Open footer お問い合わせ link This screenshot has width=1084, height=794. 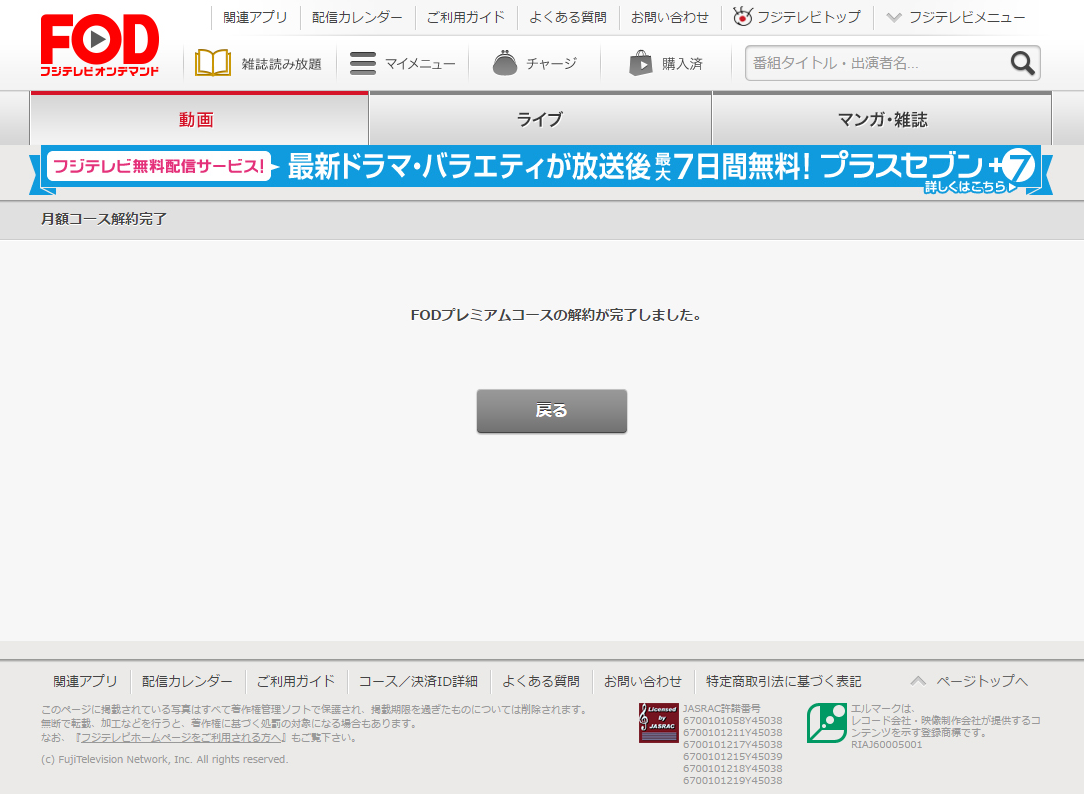[643, 681]
